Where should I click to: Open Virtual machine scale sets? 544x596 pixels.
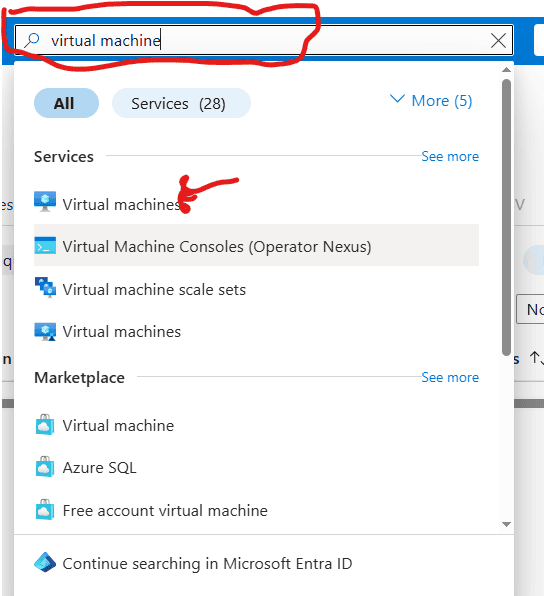tap(256, 289)
